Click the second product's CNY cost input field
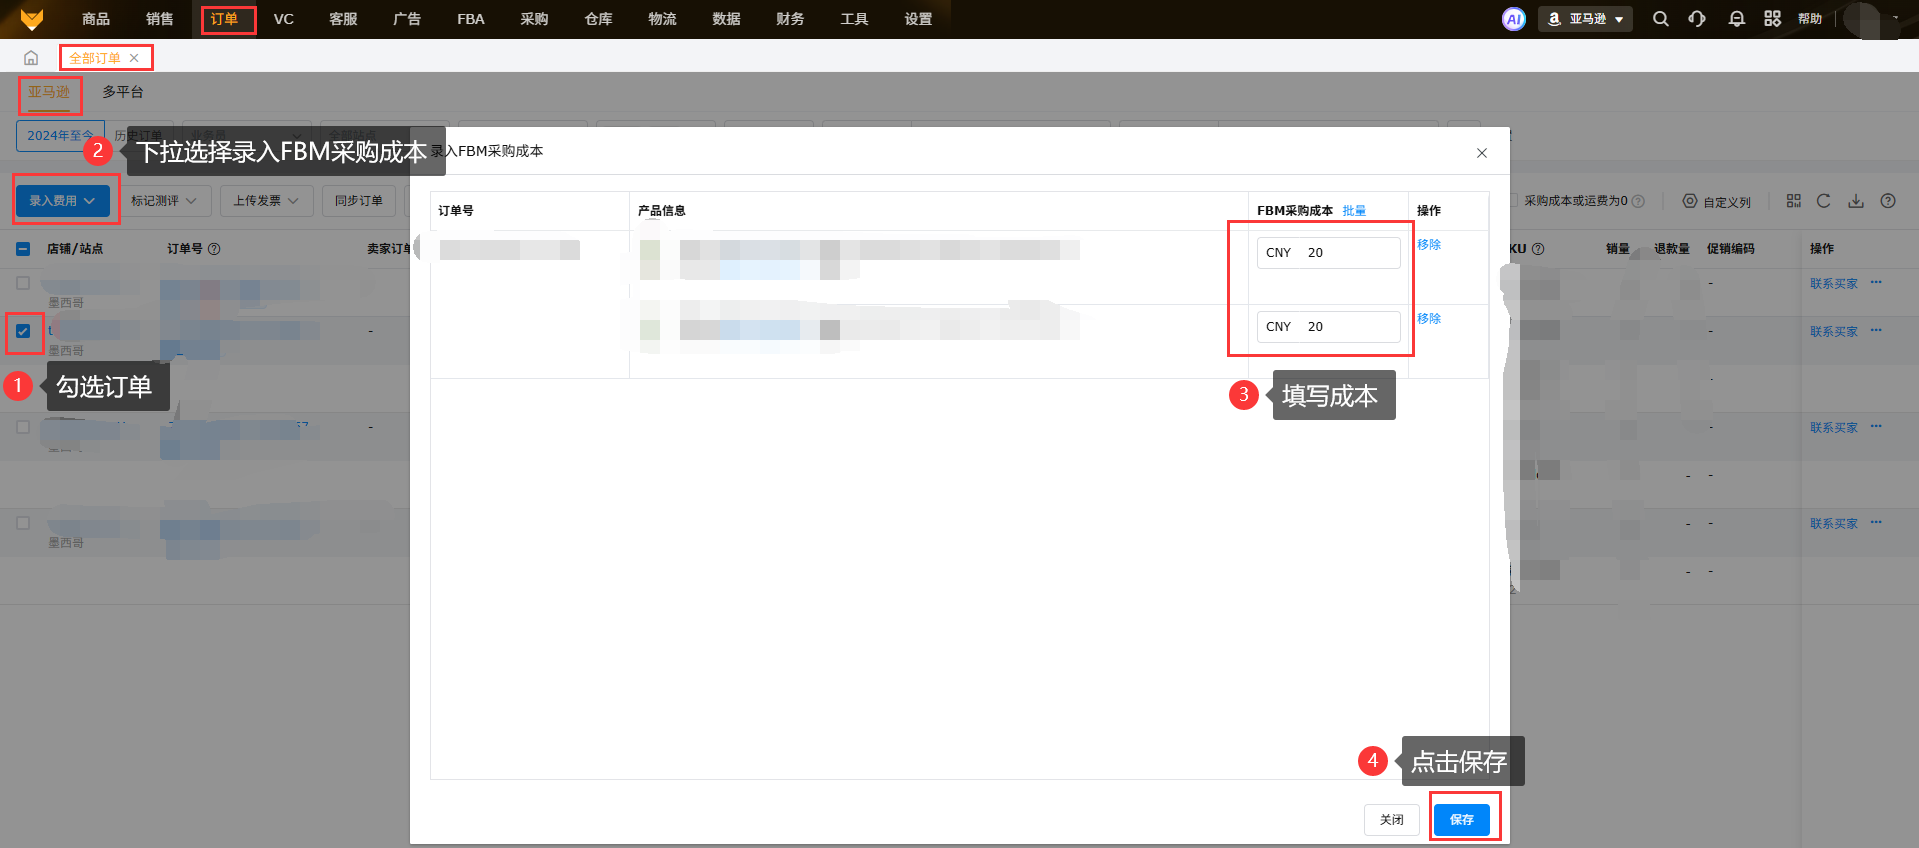1919x848 pixels. (x=1329, y=327)
